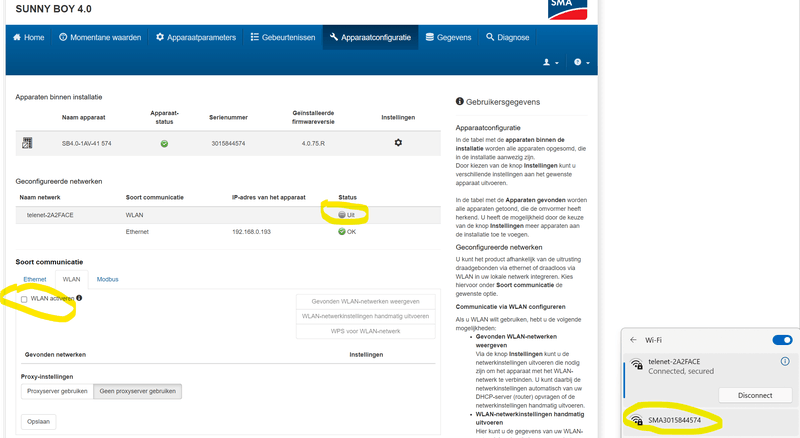The height and width of the screenshot is (438, 800).
Task: Switch to WLAN communication tab
Action: point(71,279)
